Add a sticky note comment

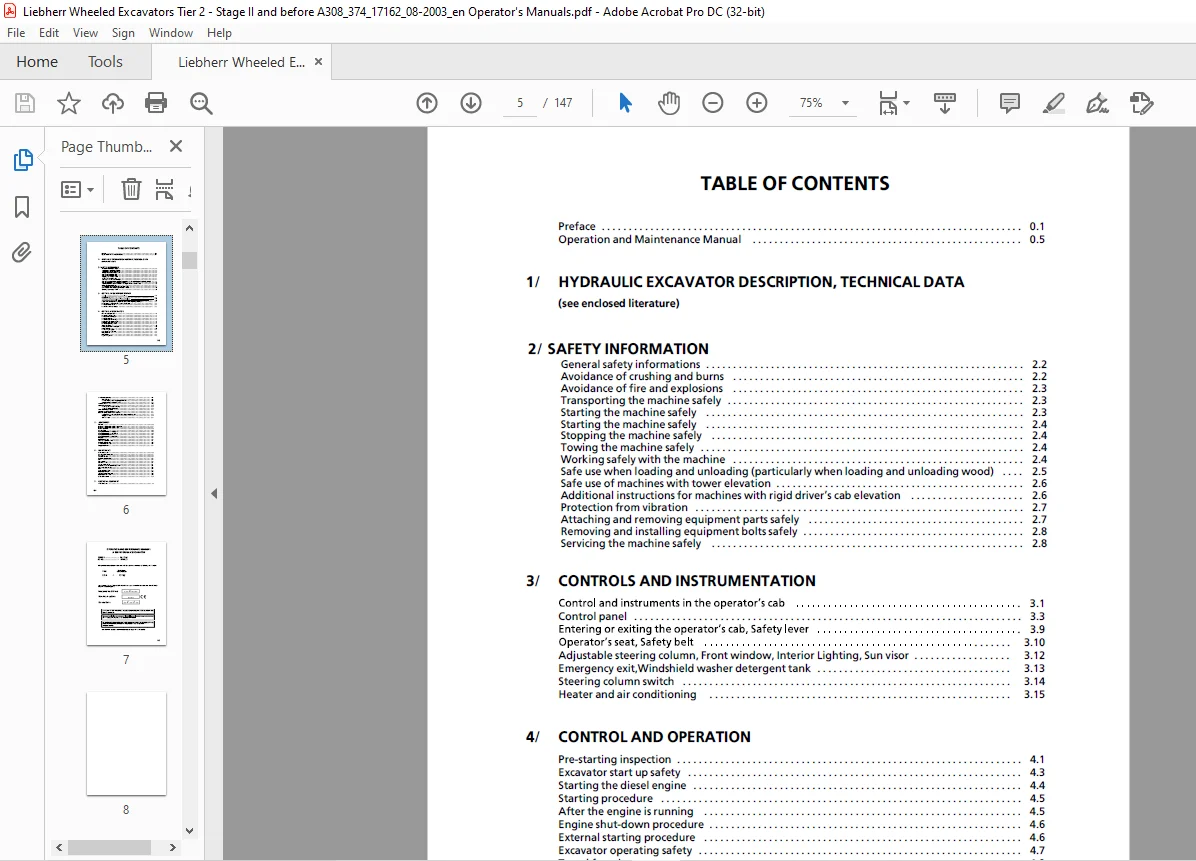[x=1010, y=103]
